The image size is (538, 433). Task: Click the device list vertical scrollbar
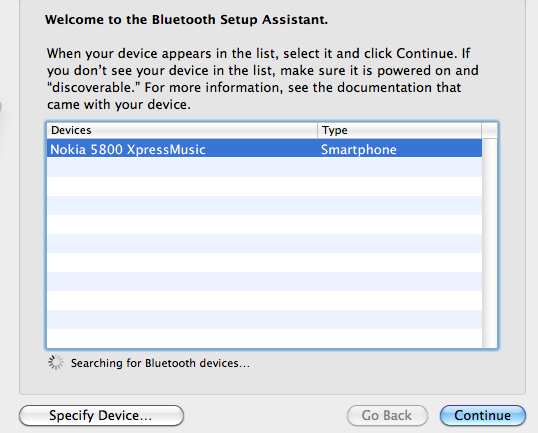coord(489,243)
